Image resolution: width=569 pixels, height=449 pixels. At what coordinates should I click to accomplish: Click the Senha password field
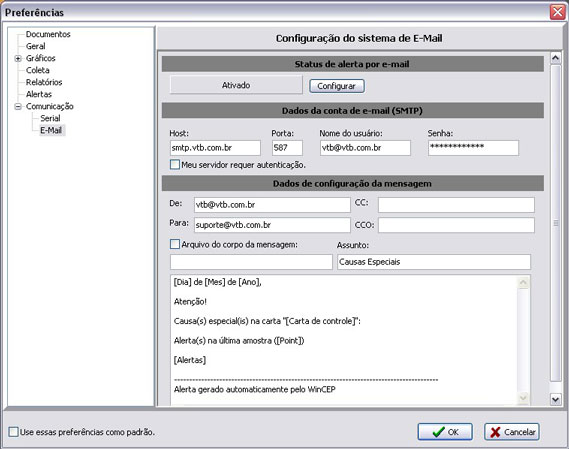tap(473, 148)
